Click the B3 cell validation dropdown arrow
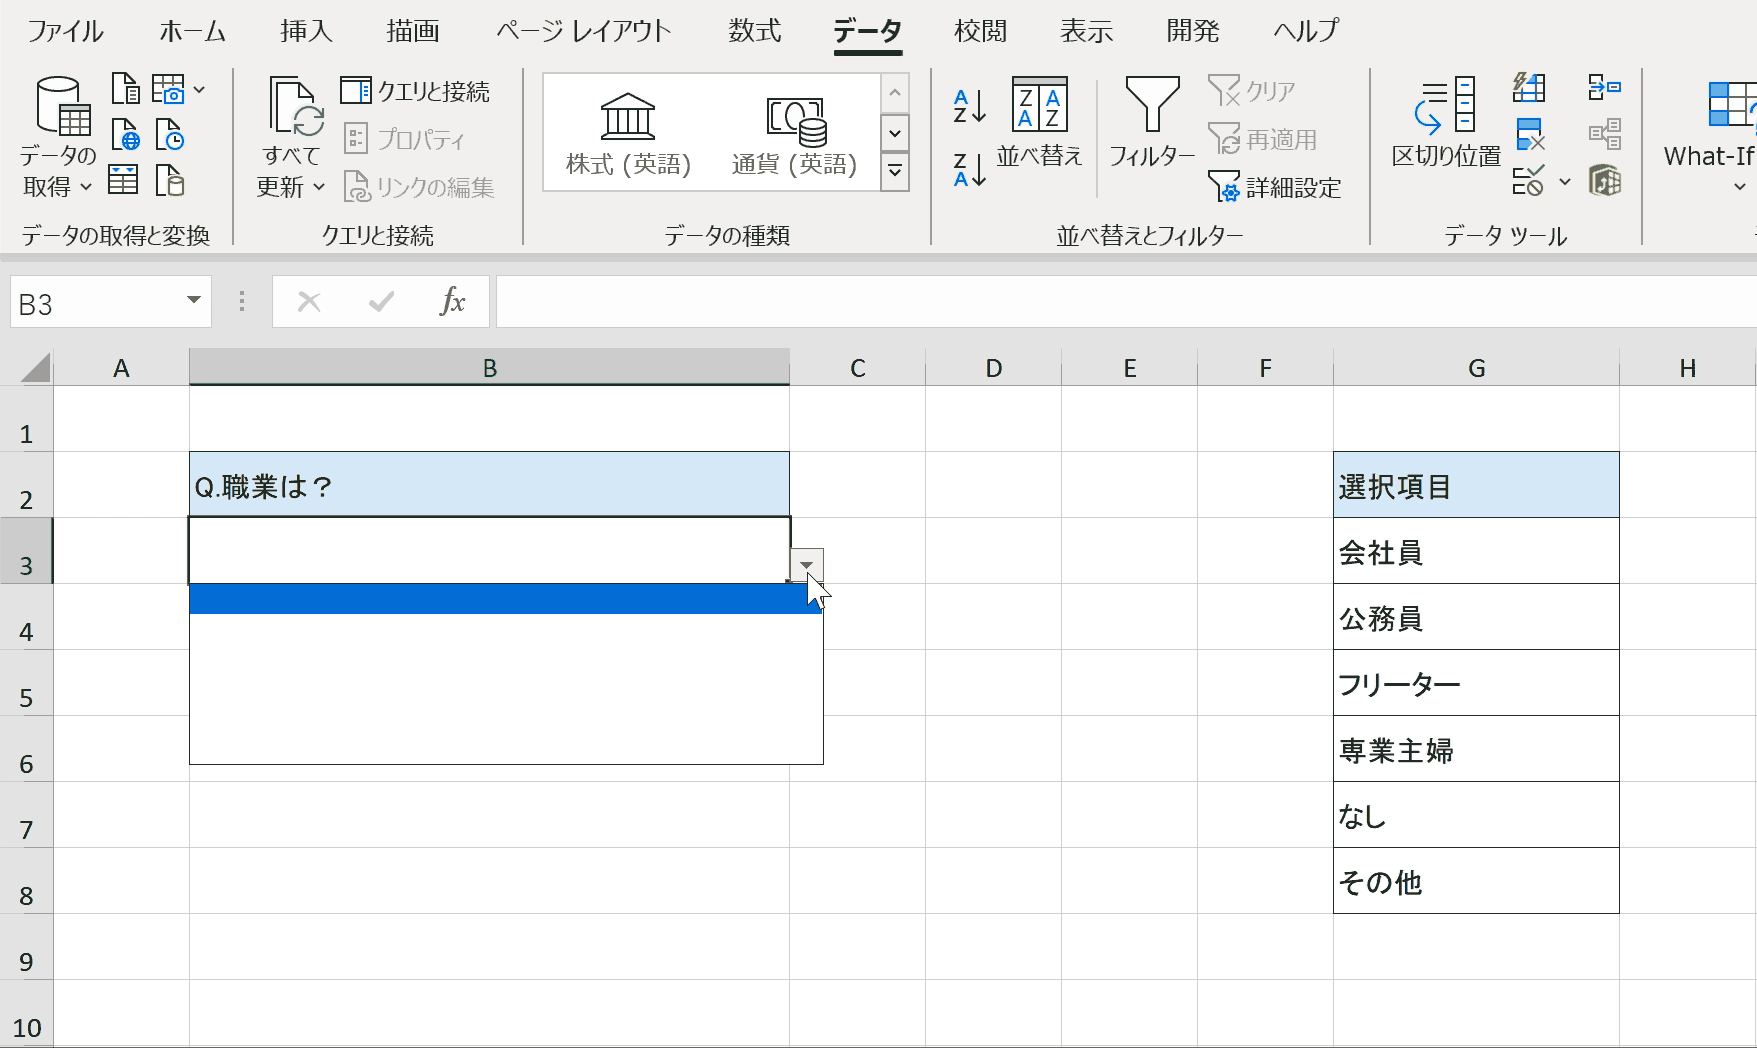 [x=807, y=565]
